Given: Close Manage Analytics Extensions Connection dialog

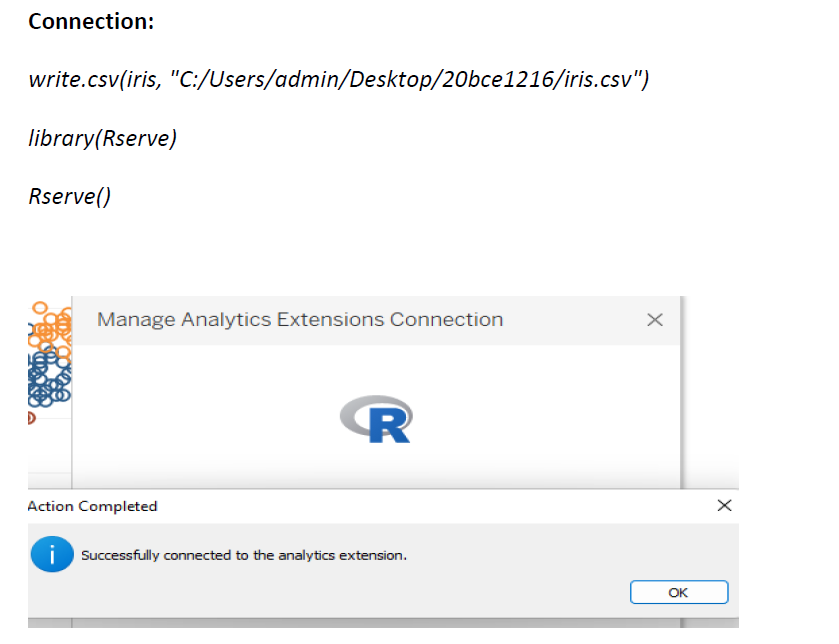Looking at the screenshot, I should [654, 320].
